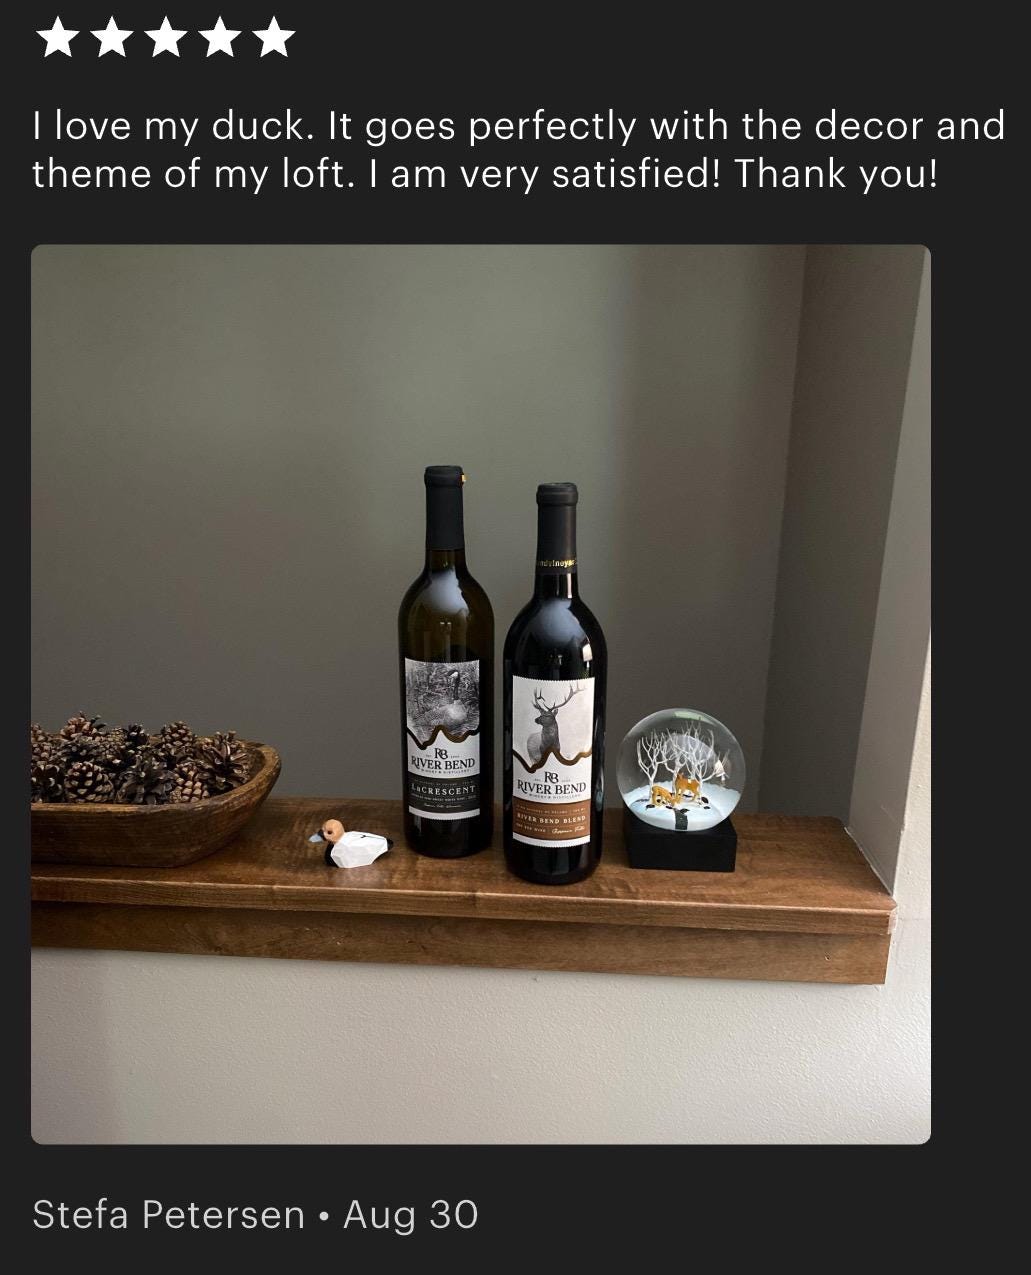Click the snow globe's black base
The height and width of the screenshot is (1275, 1031).
(680, 841)
